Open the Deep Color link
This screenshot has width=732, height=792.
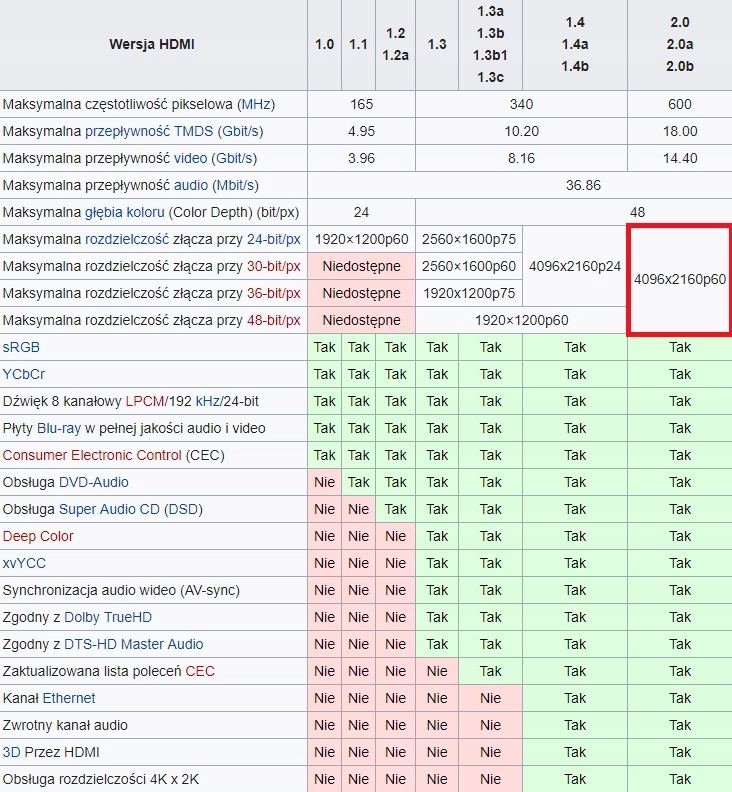tap(38, 536)
